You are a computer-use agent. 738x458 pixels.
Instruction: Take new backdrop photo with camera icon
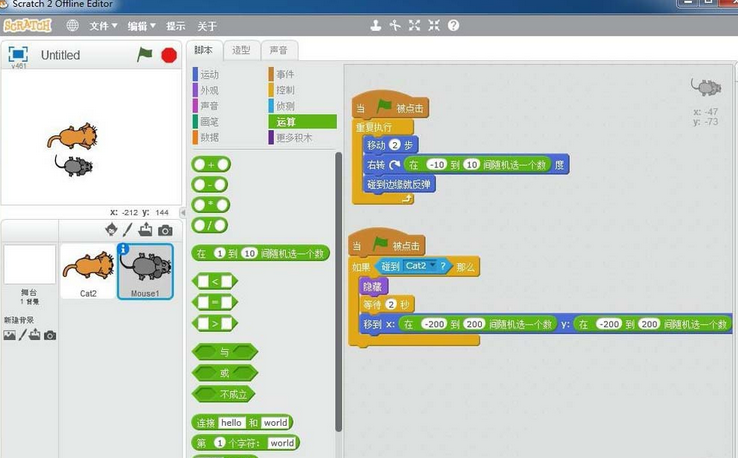pos(50,336)
